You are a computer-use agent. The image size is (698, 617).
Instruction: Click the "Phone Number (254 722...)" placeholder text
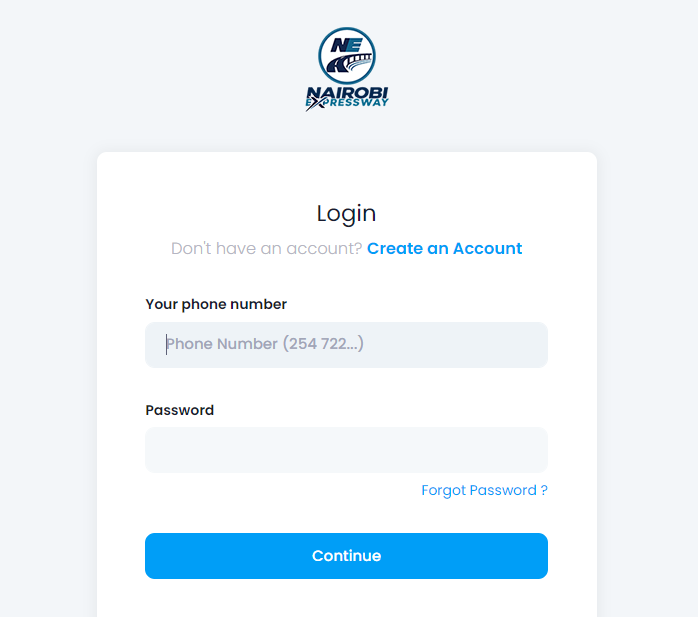tap(265, 344)
